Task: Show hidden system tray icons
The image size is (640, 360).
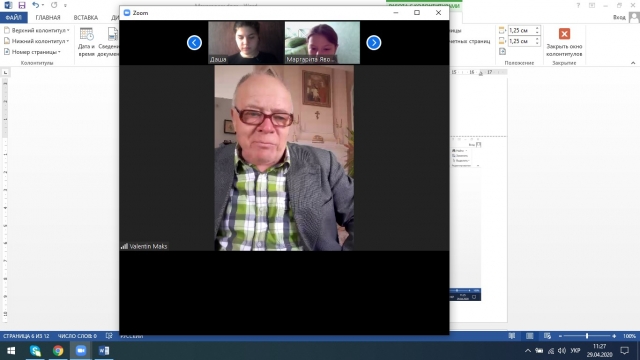Action: pos(528,351)
